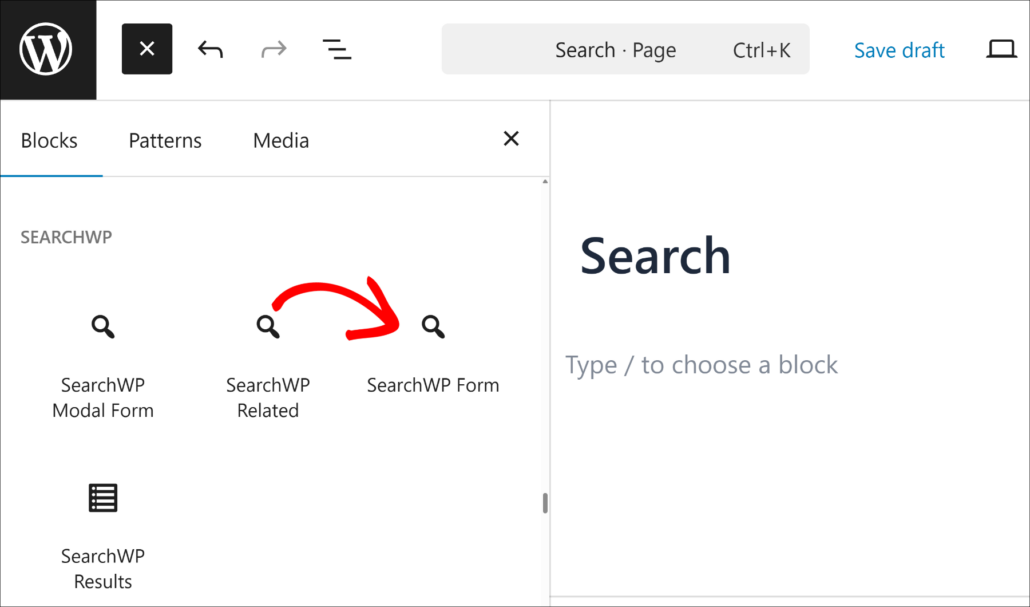Viewport: 1030px width, 607px height.
Task: Open the laptop preview options
Action: point(1001,49)
